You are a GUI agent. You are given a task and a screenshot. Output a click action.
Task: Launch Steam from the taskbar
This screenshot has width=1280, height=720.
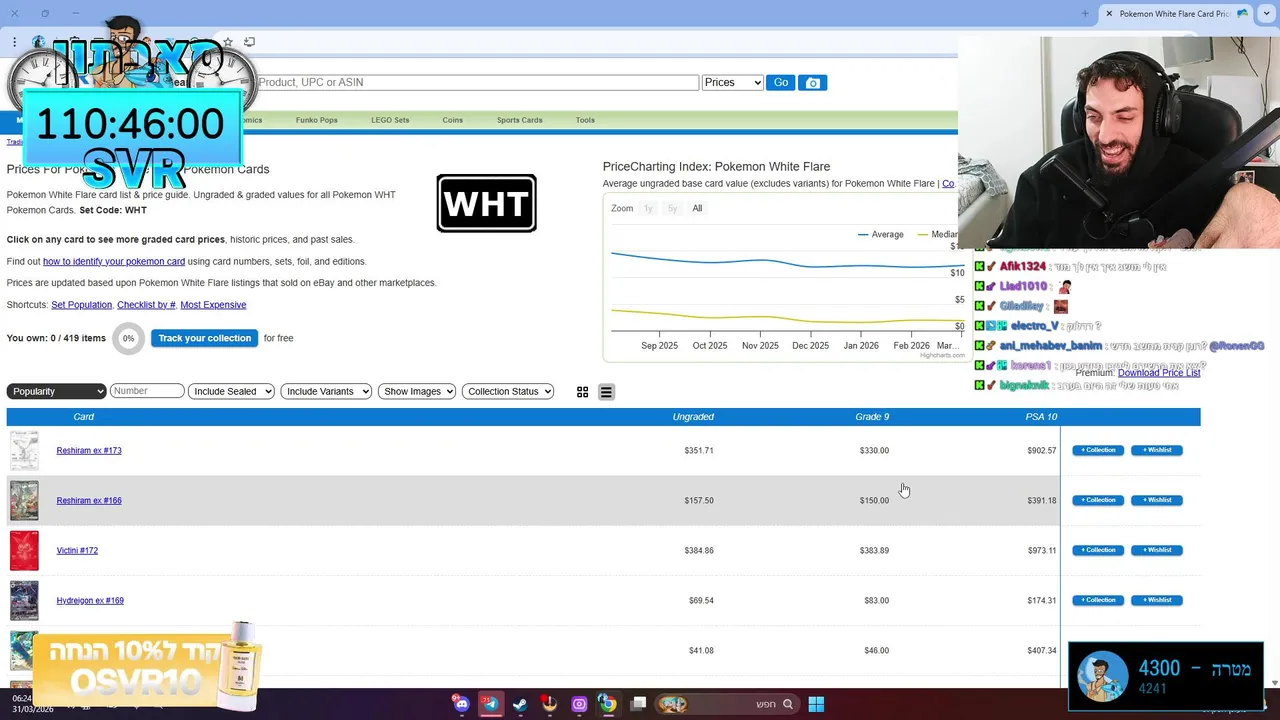pyautogui.click(x=520, y=704)
